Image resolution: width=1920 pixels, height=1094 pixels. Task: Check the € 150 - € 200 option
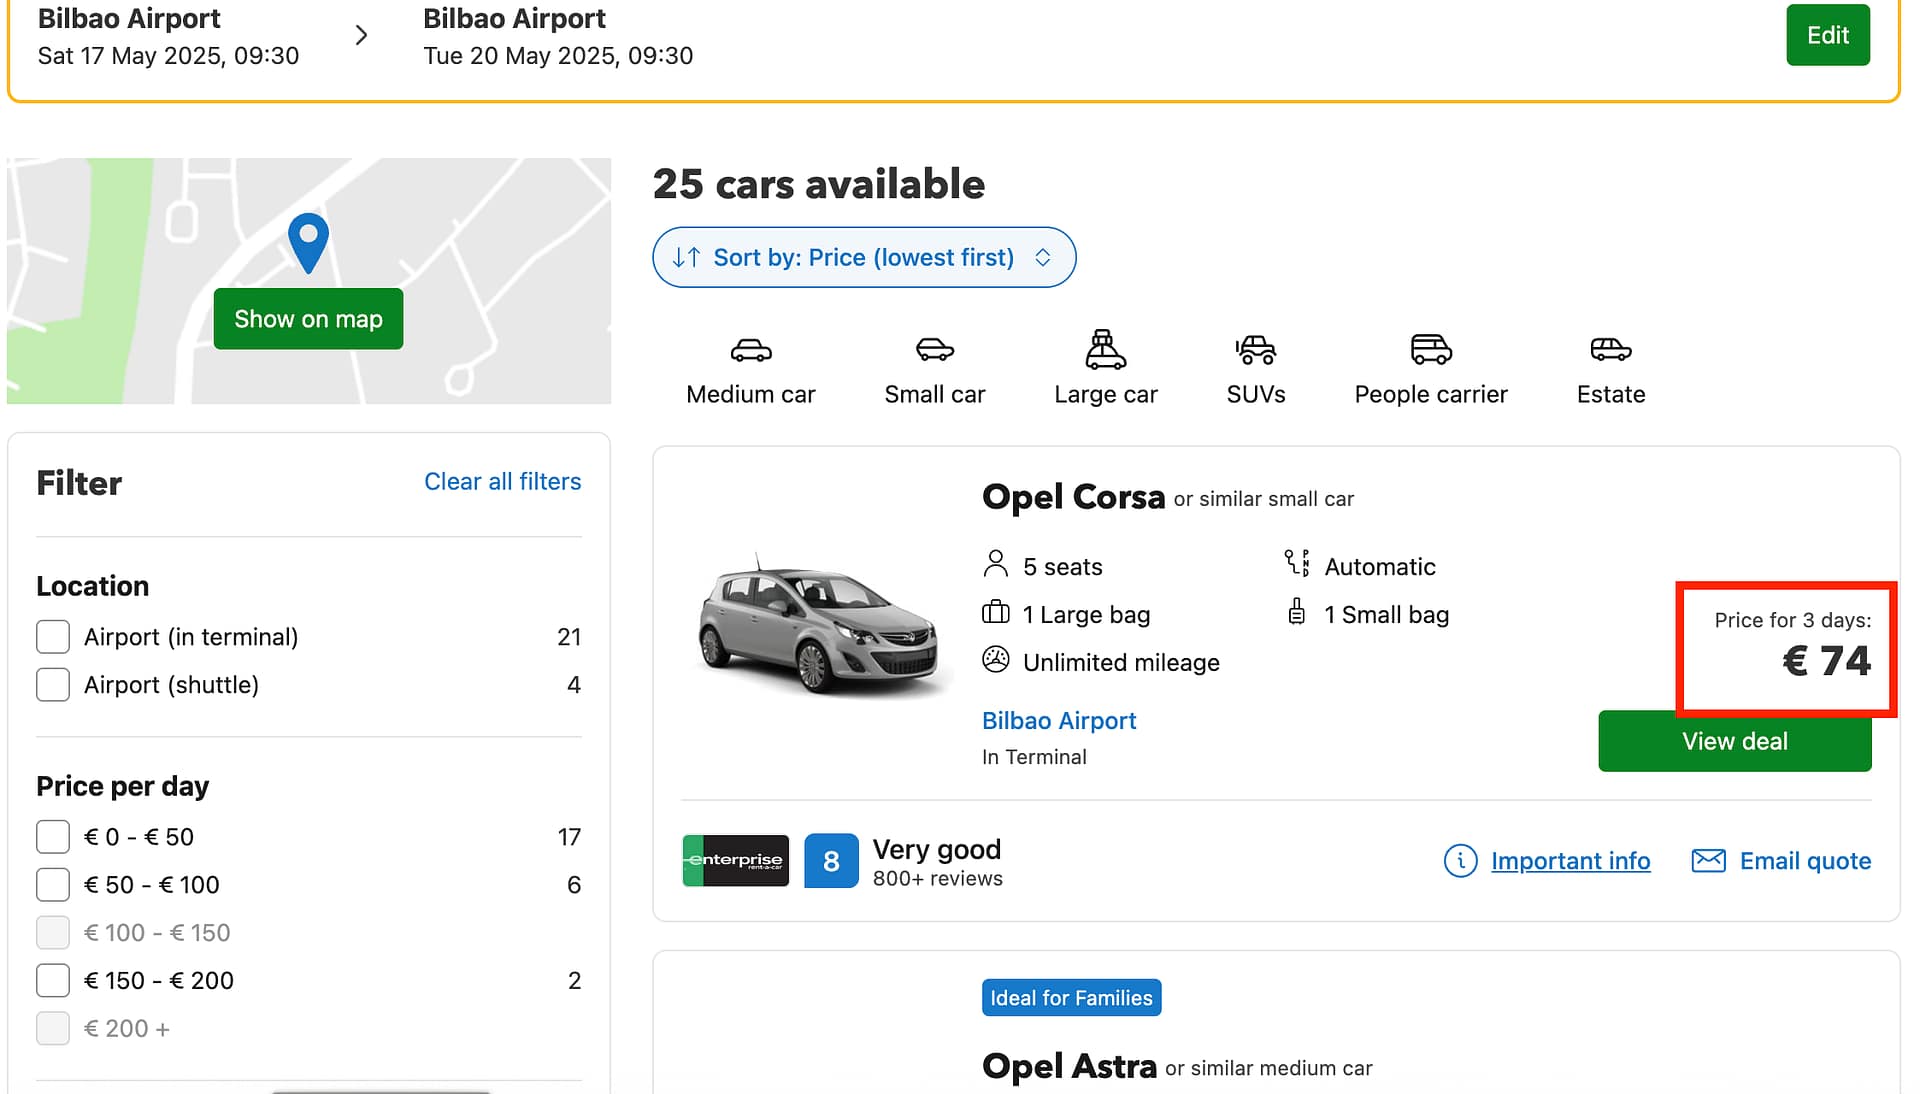(53, 981)
